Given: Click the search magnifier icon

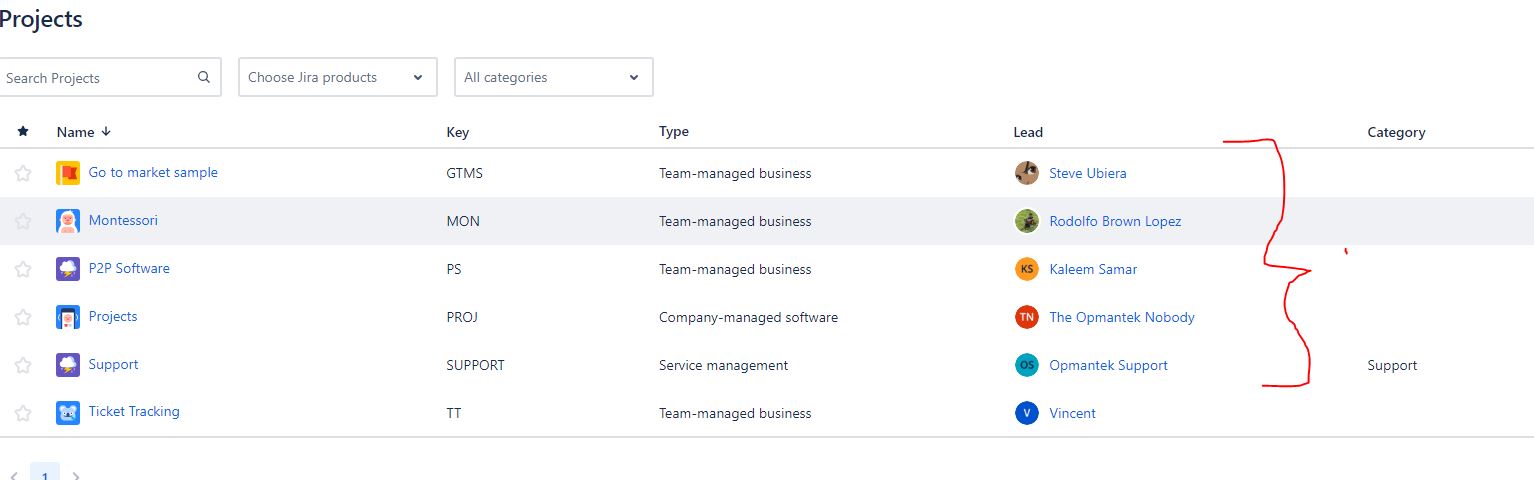Looking at the screenshot, I should point(204,77).
